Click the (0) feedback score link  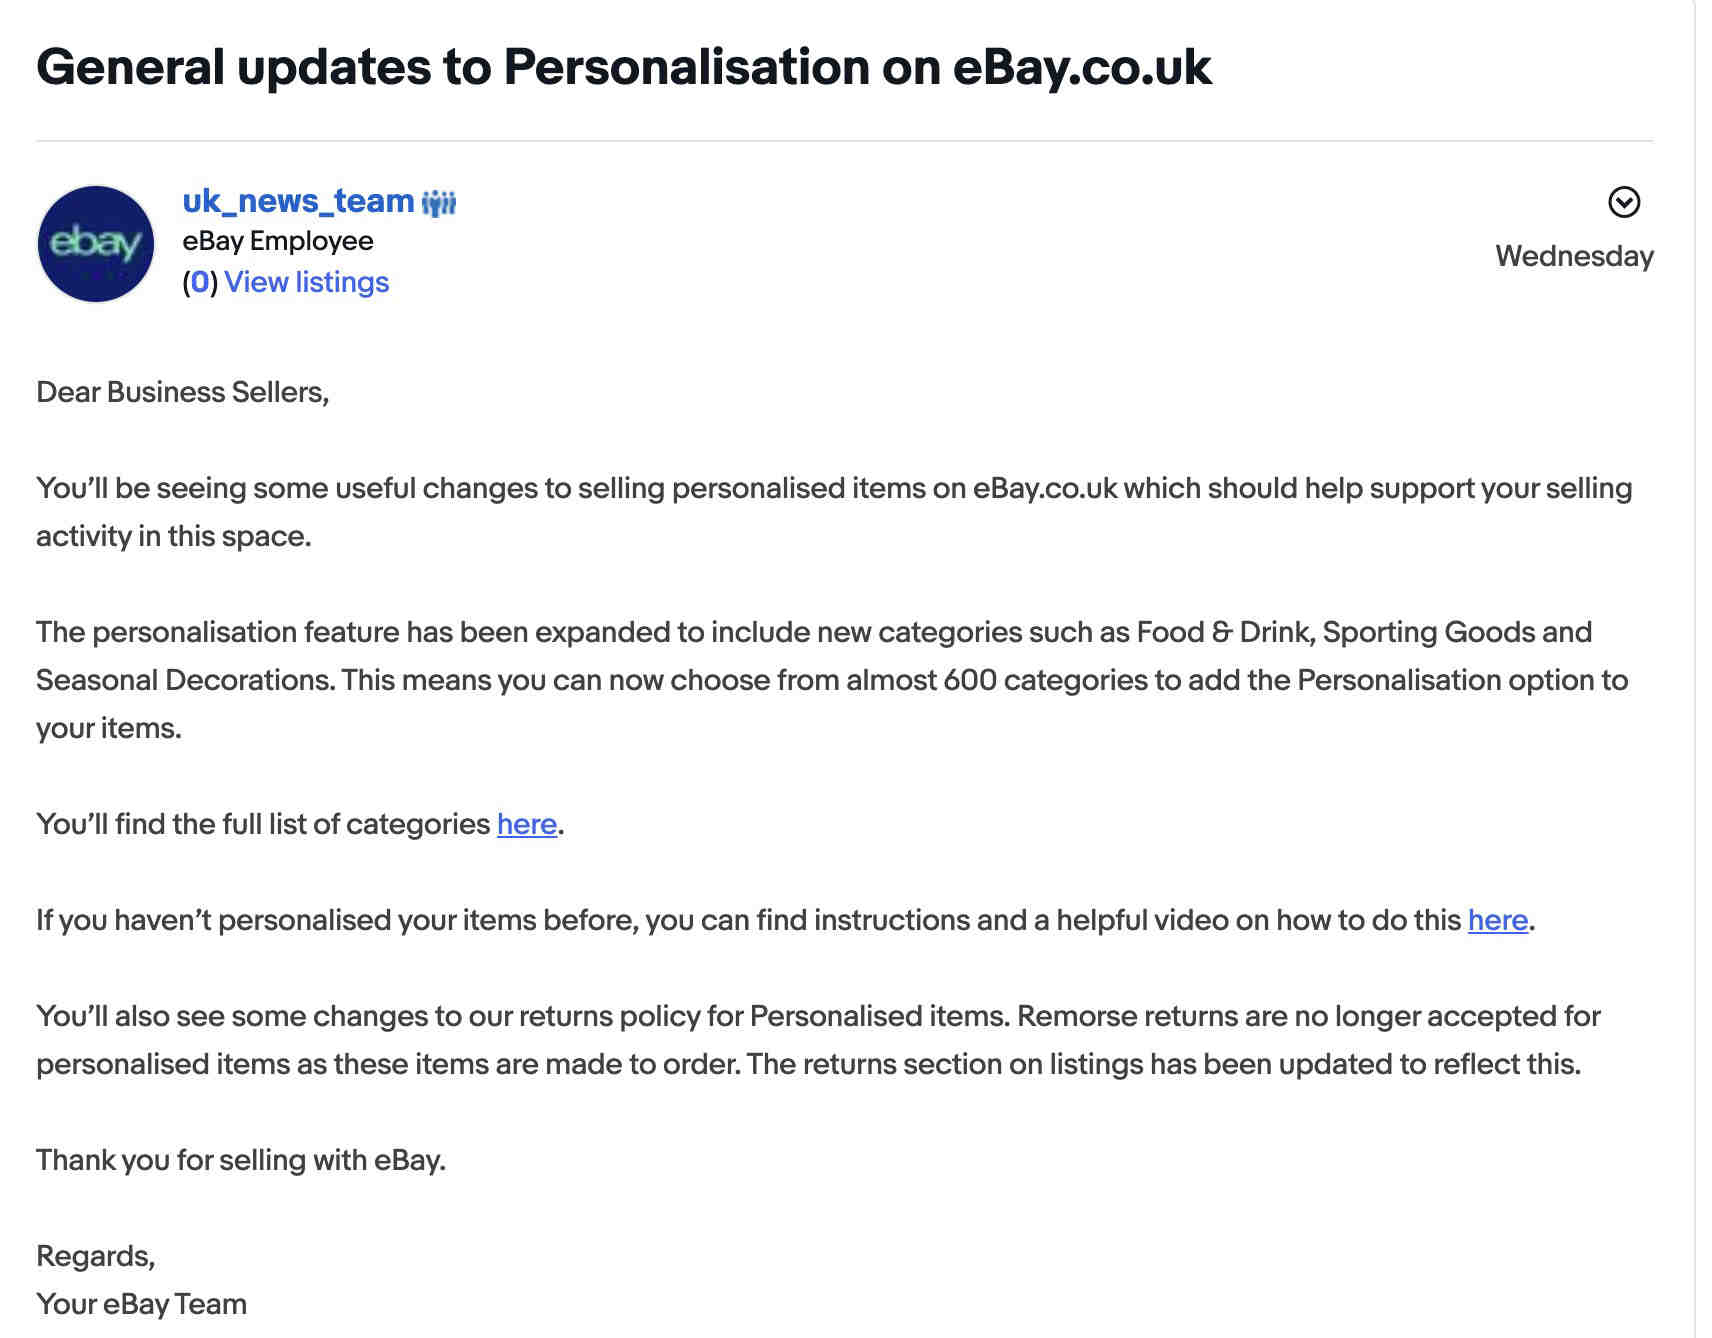[200, 282]
